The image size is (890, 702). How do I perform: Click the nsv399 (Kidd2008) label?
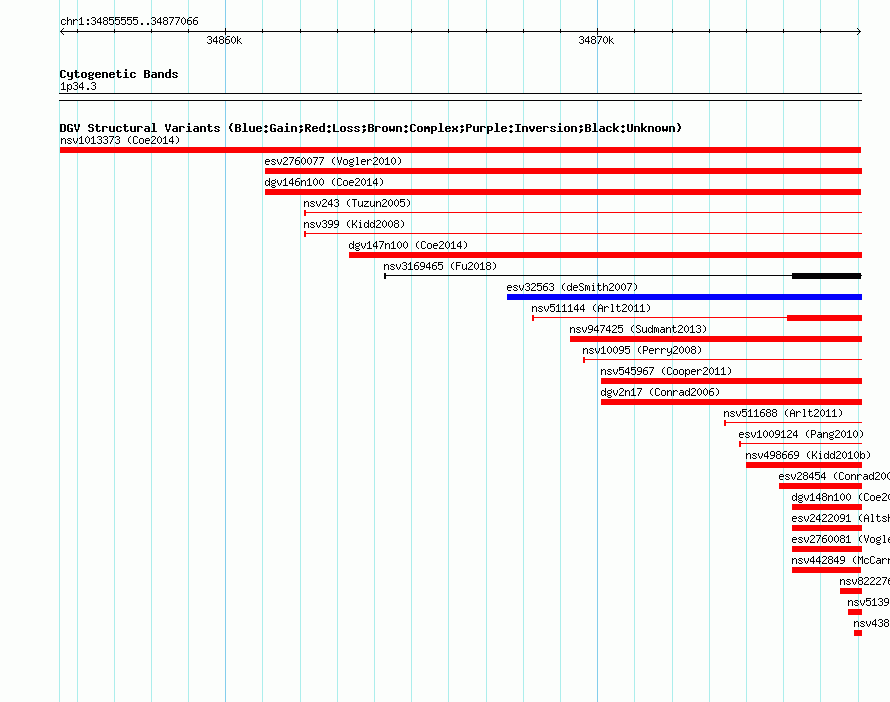point(354,224)
